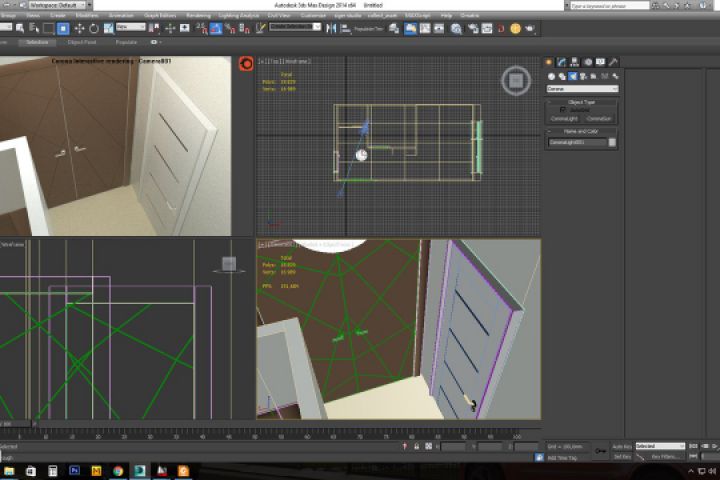This screenshot has width=720, height=480.
Task: Toggle the Selection Lock padlock
Action: pyautogui.click(x=416, y=446)
